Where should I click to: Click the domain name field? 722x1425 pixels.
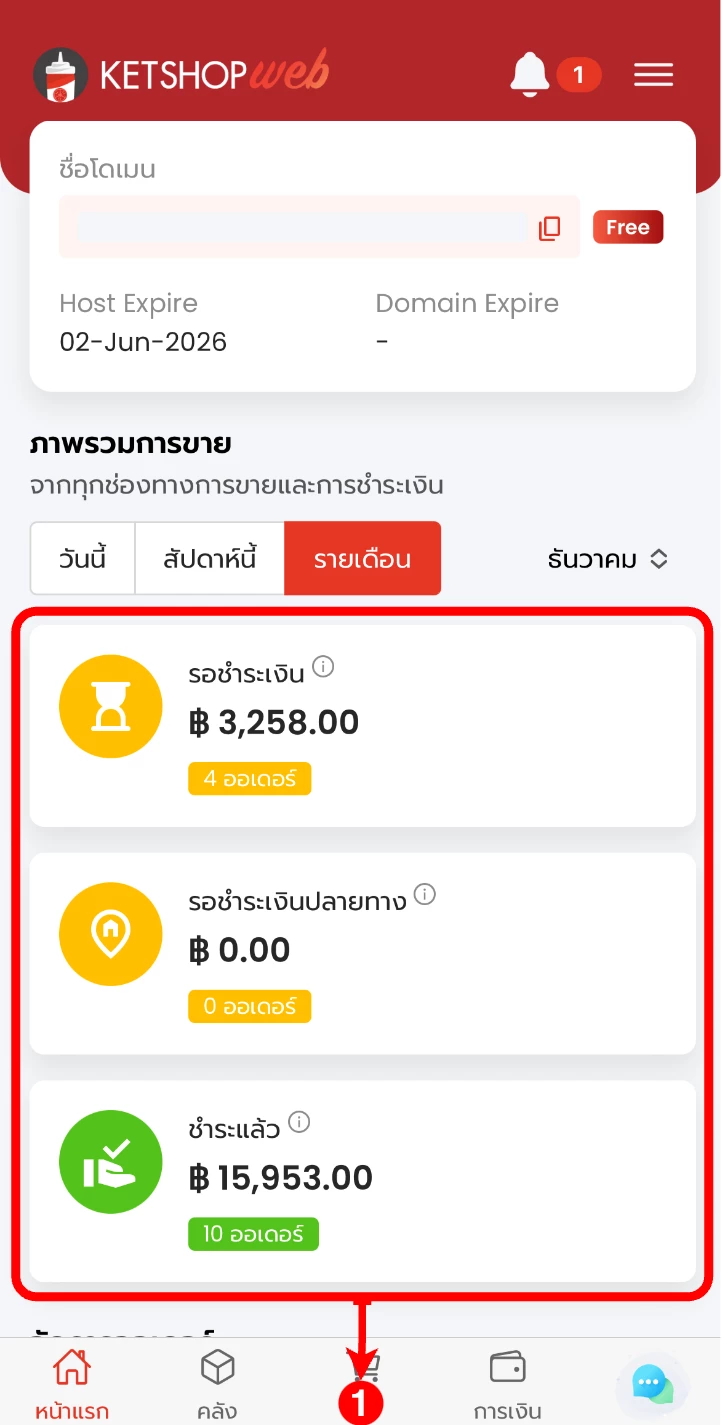point(302,228)
